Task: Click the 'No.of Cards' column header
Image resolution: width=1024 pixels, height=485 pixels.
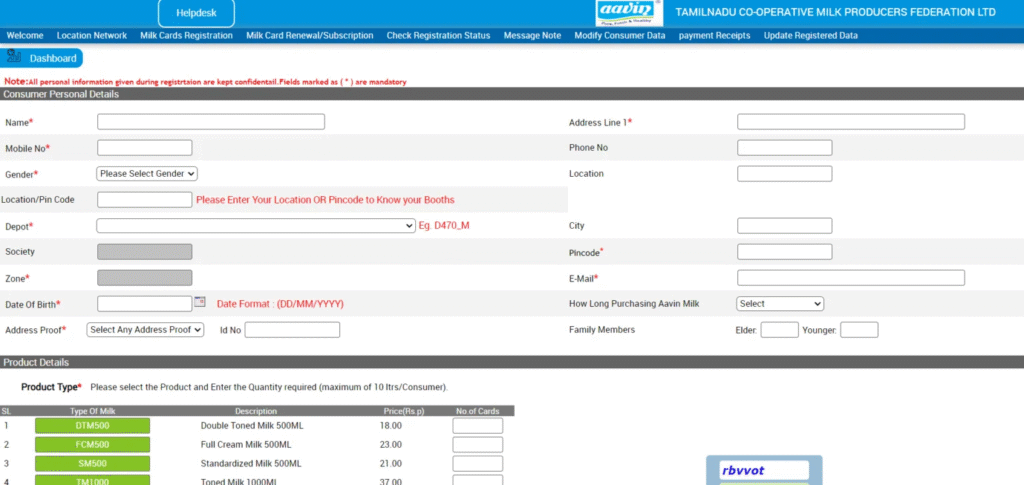Action: click(477, 411)
